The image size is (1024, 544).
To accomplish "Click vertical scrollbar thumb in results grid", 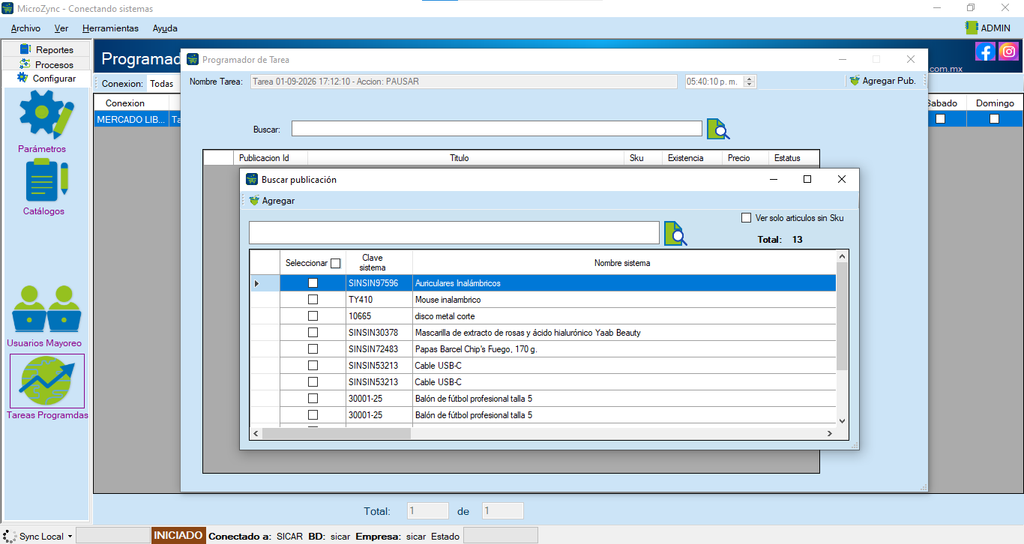I will click(x=842, y=316).
